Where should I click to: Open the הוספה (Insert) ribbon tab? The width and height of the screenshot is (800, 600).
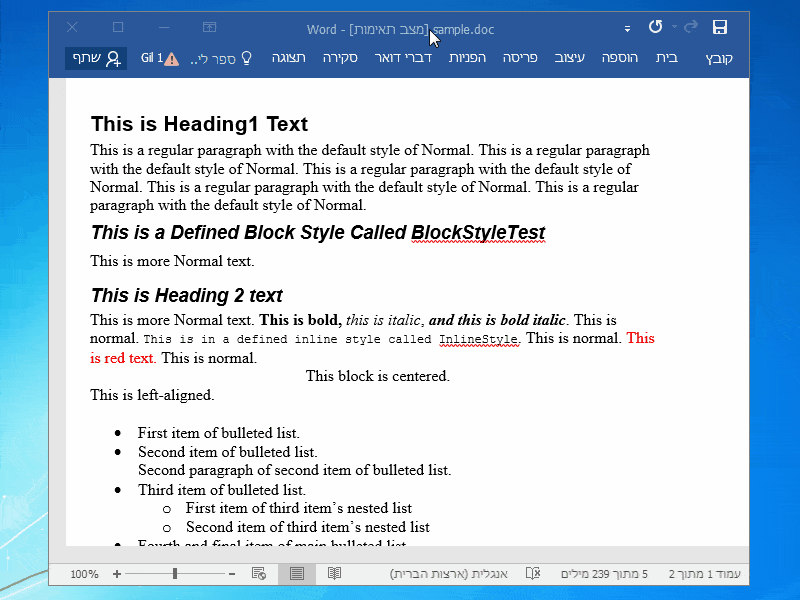pyautogui.click(x=619, y=58)
